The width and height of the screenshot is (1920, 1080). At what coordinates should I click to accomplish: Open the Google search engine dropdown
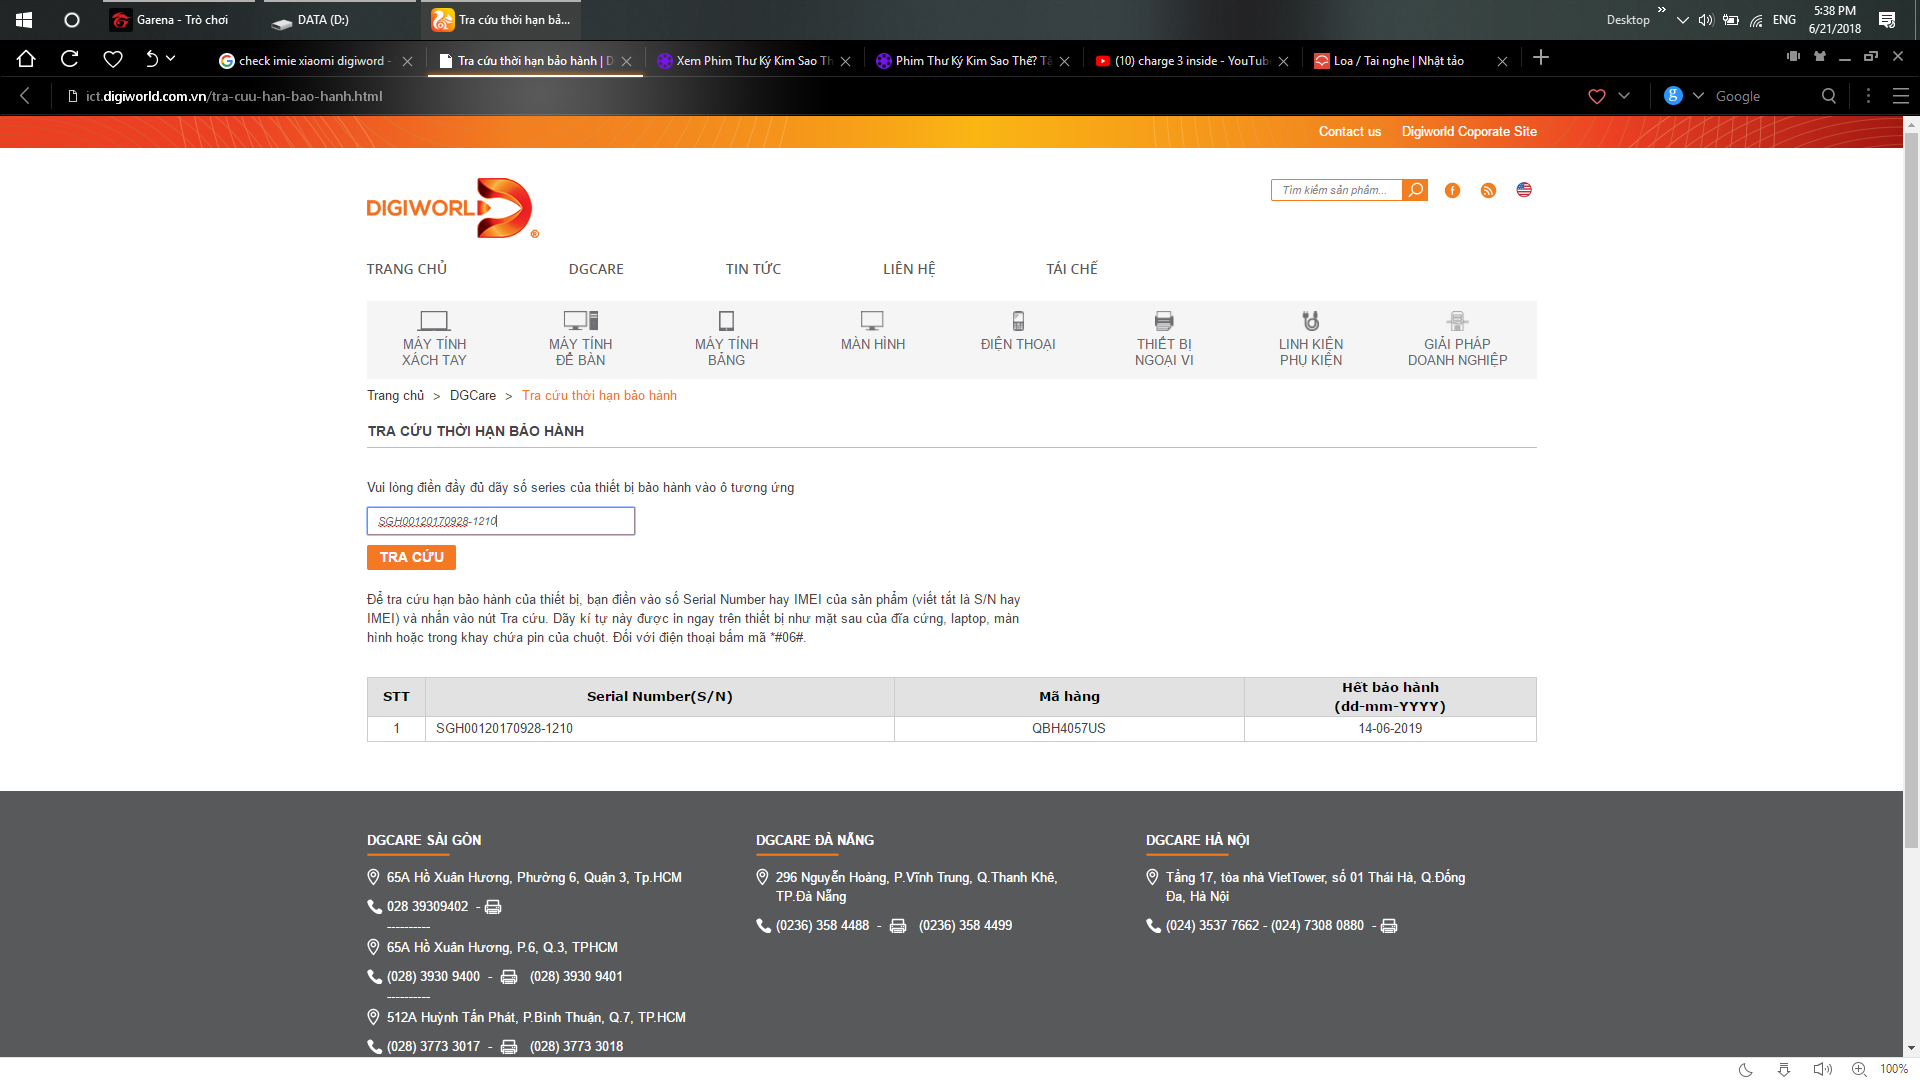coord(1697,96)
